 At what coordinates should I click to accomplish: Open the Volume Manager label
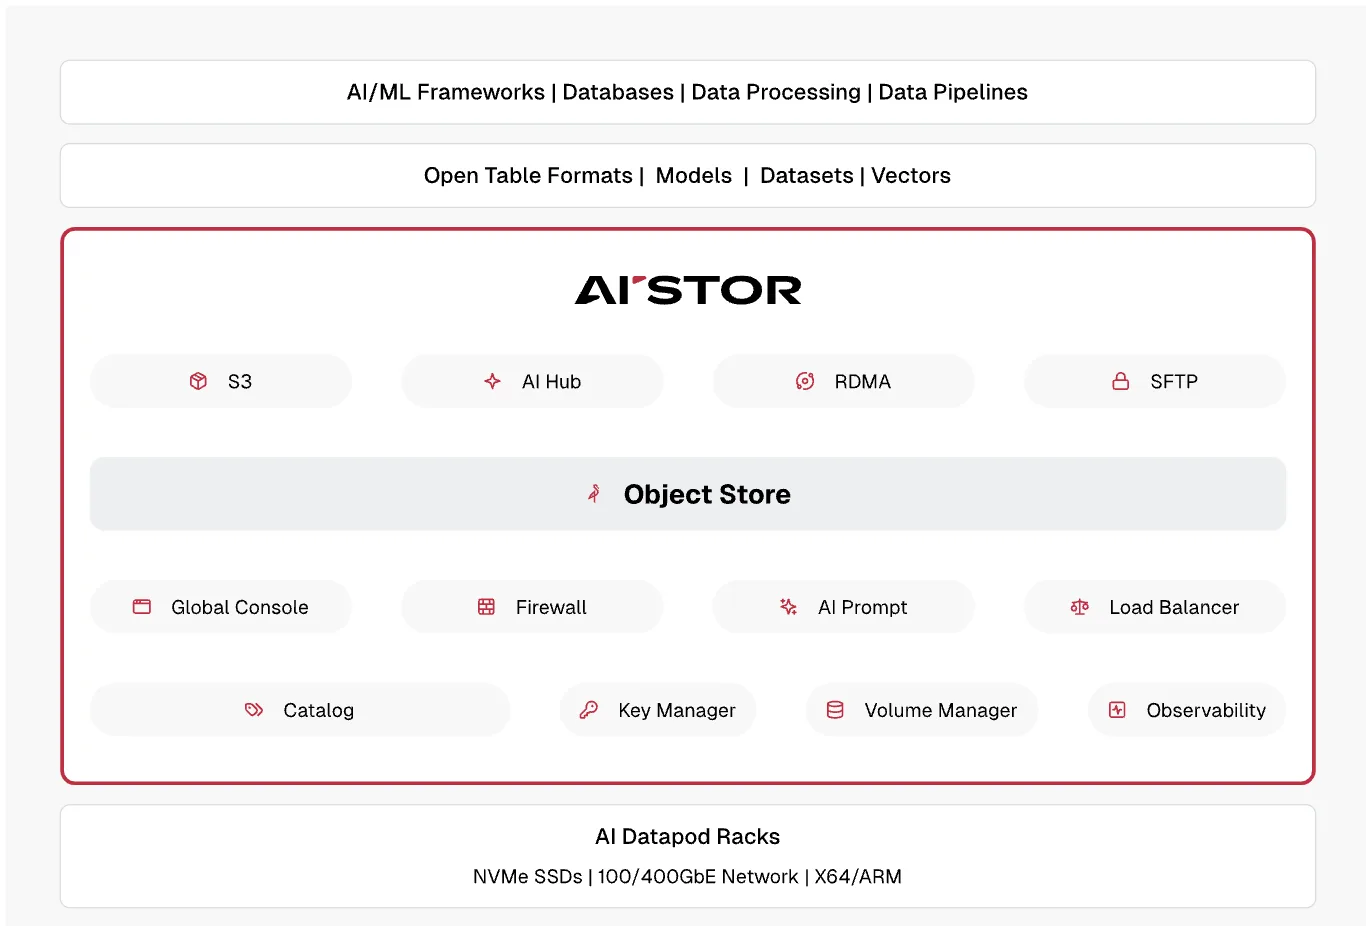(x=941, y=710)
